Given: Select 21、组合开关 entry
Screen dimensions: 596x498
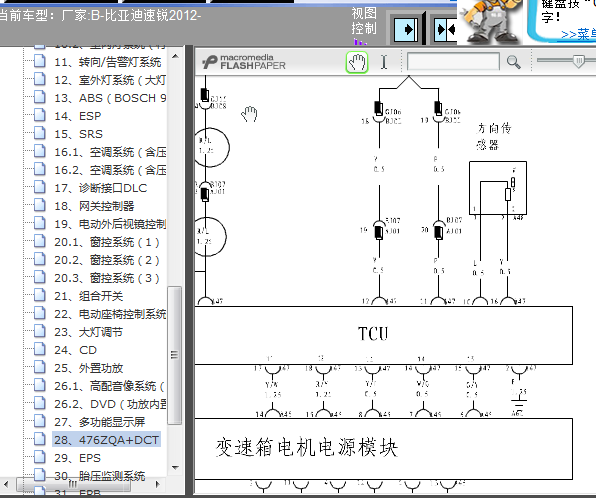Looking at the screenshot, I should point(89,296).
